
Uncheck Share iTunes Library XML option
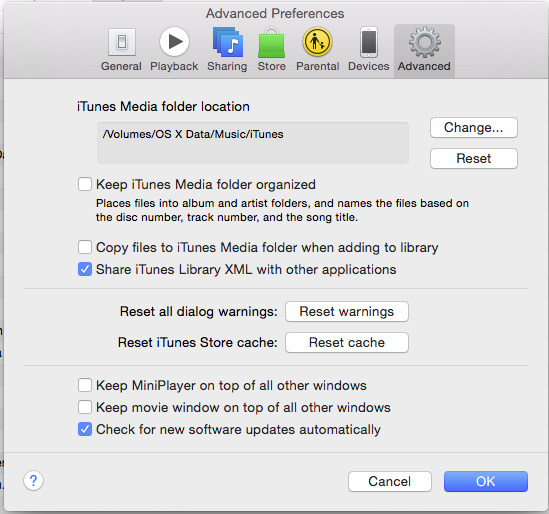click(x=85, y=269)
